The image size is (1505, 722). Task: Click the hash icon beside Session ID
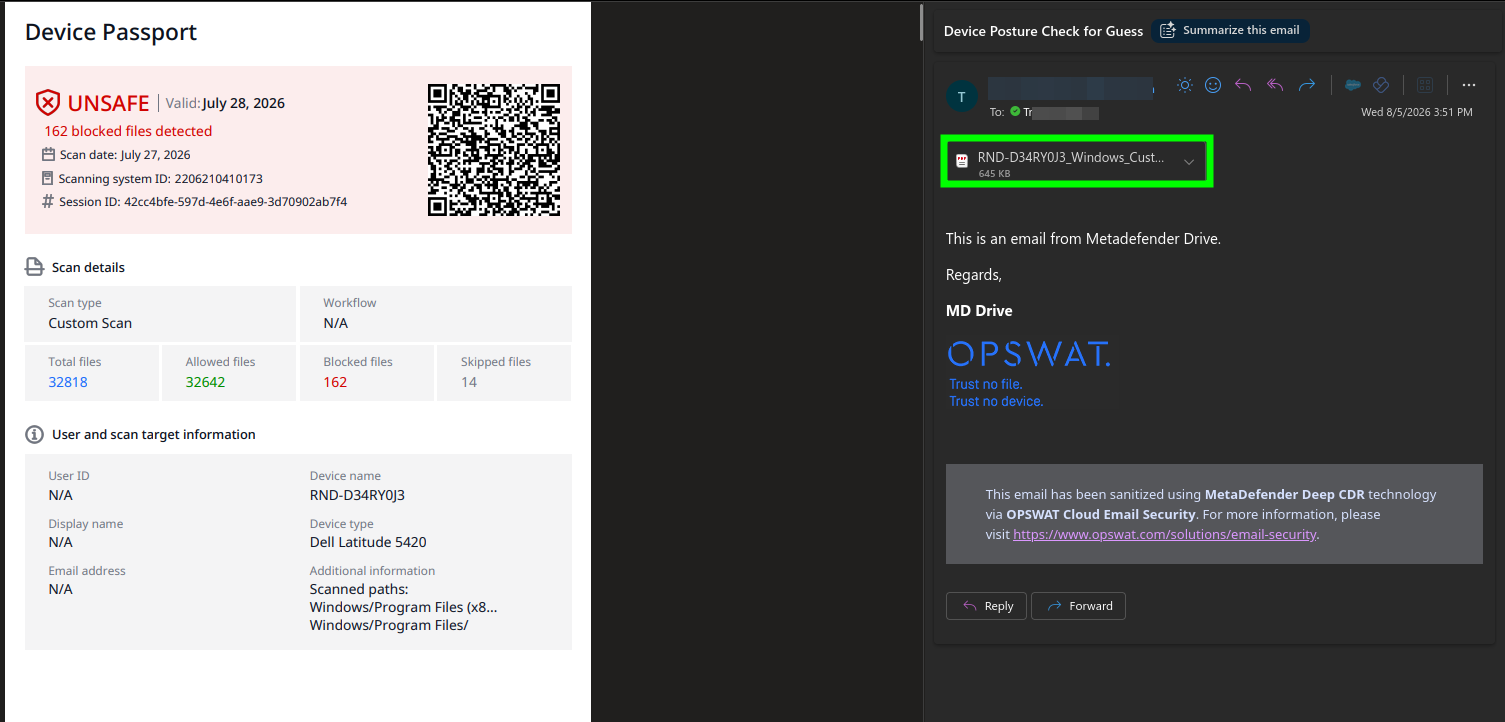click(48, 202)
